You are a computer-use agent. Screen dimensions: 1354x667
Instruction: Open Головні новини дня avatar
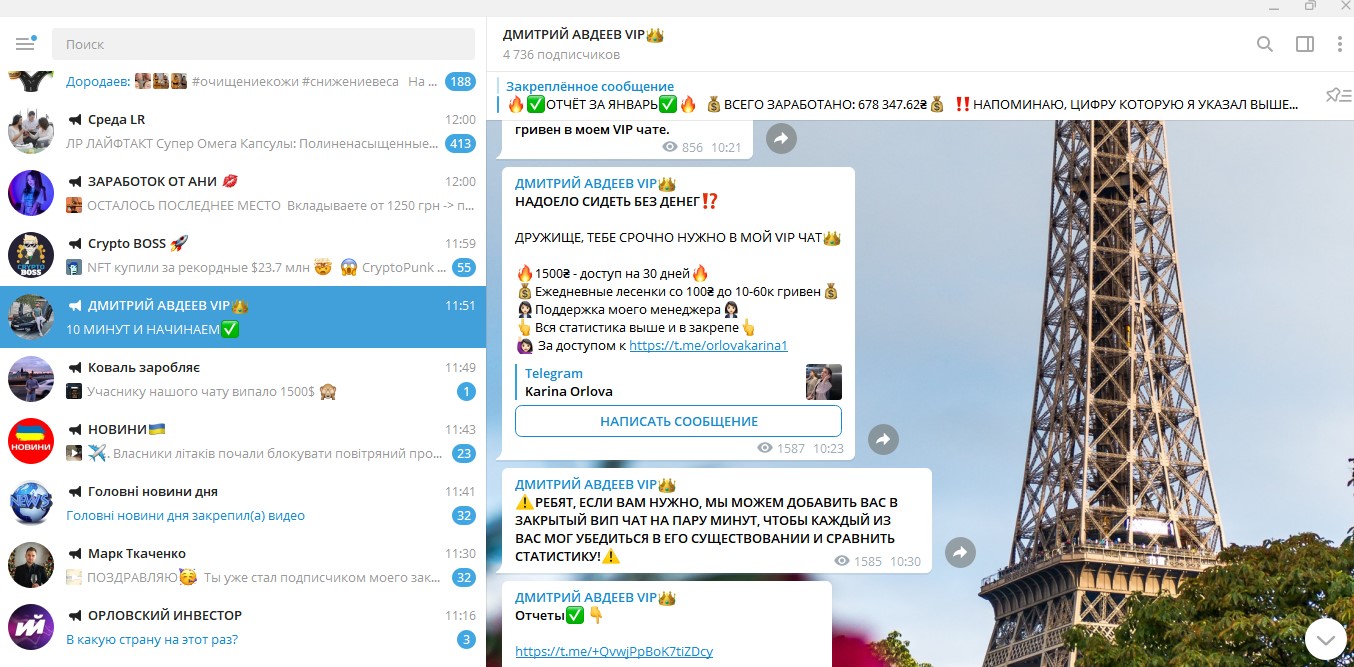pyautogui.click(x=31, y=503)
